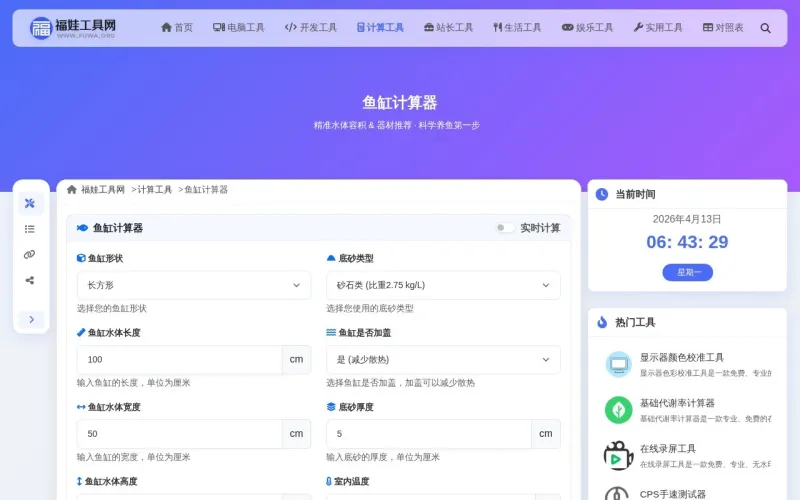Image resolution: width=800 pixels, height=500 pixels.
Task: Open the 在线录屏工具 link
Action: [668, 448]
